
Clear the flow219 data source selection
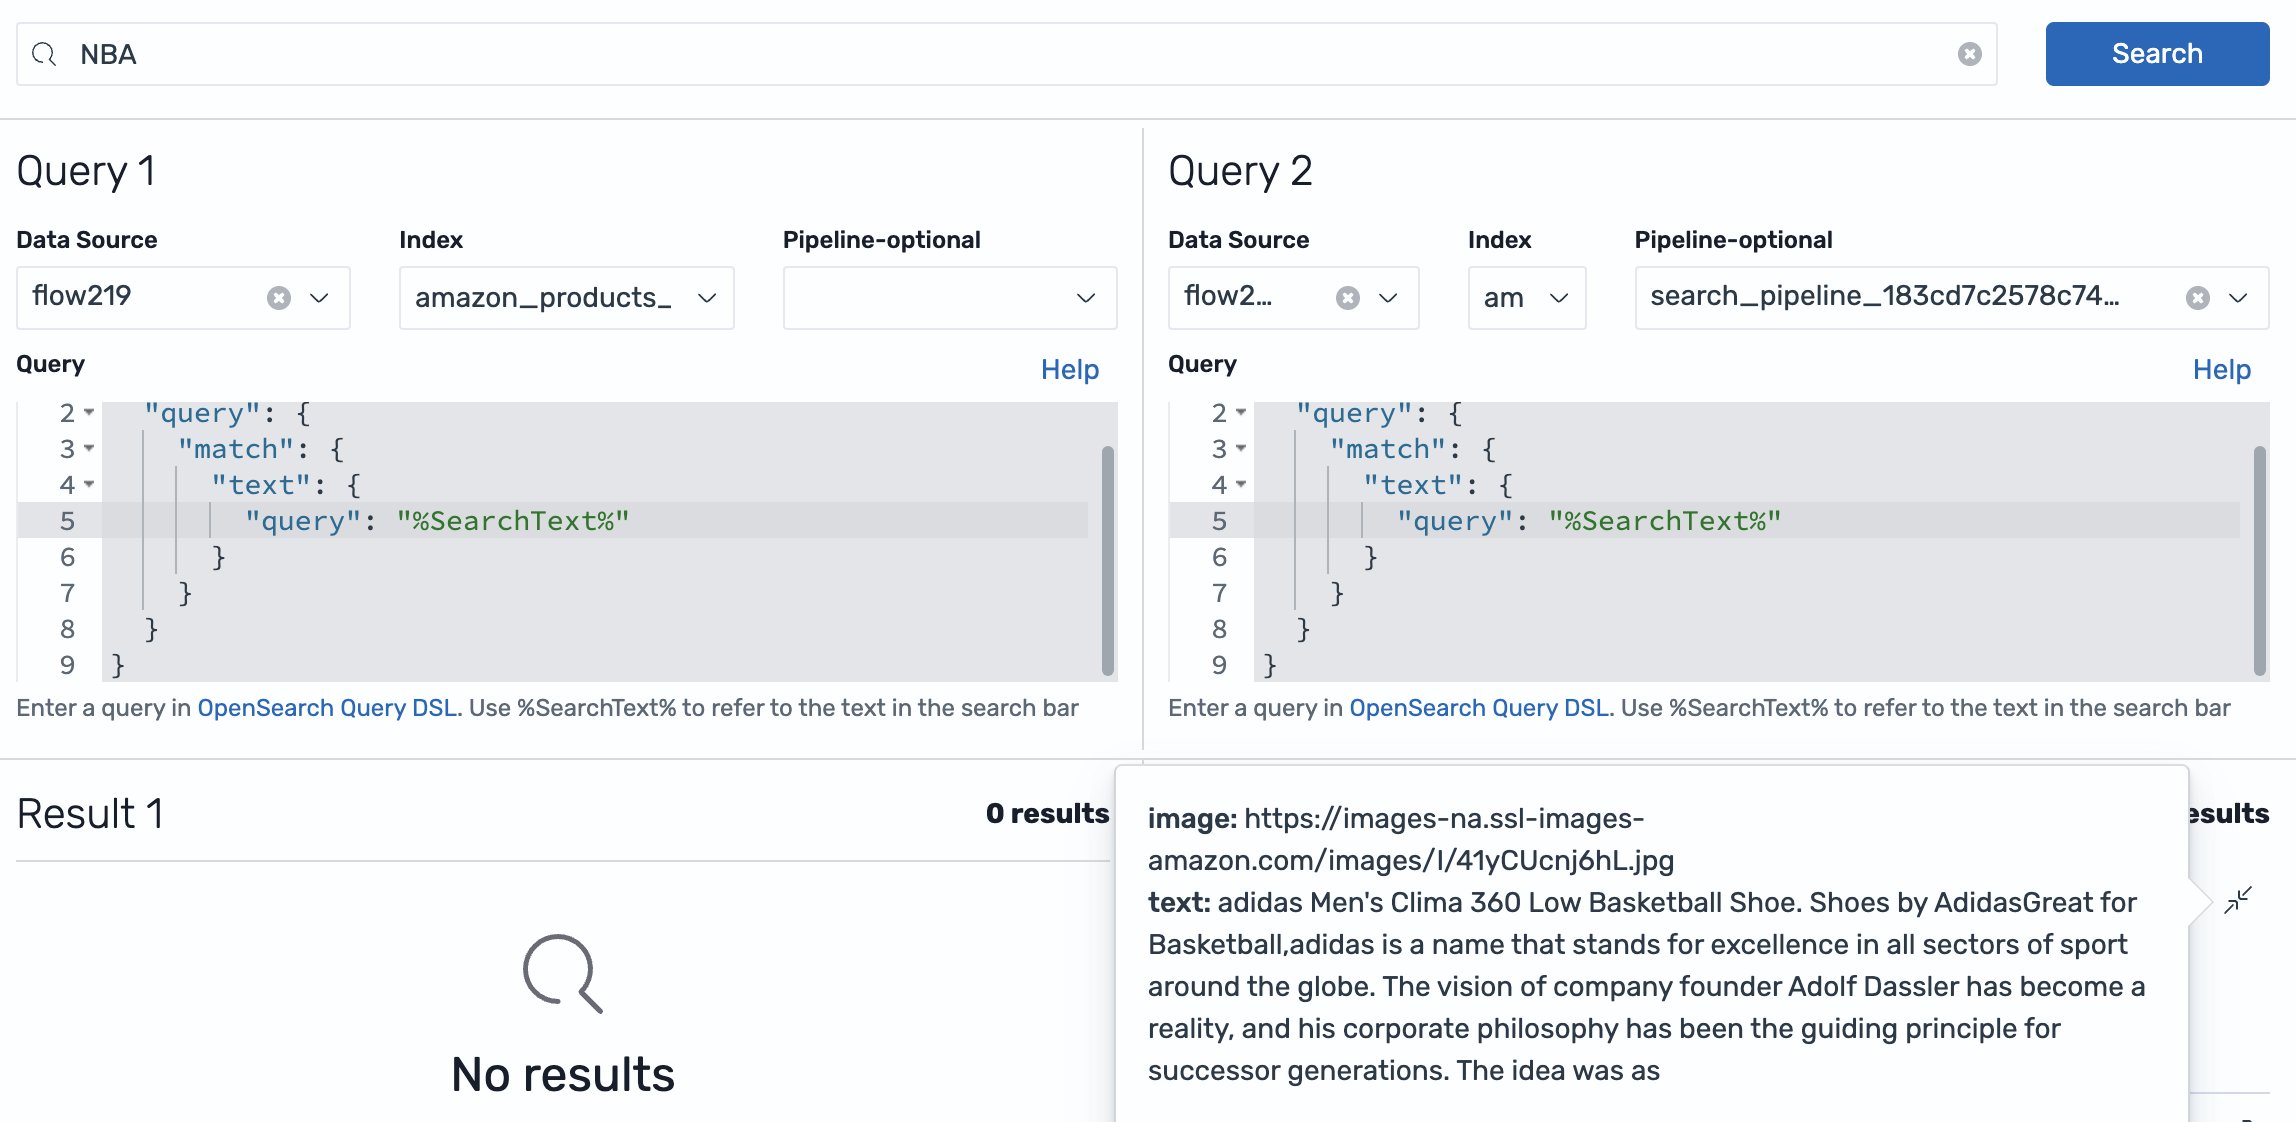279,298
